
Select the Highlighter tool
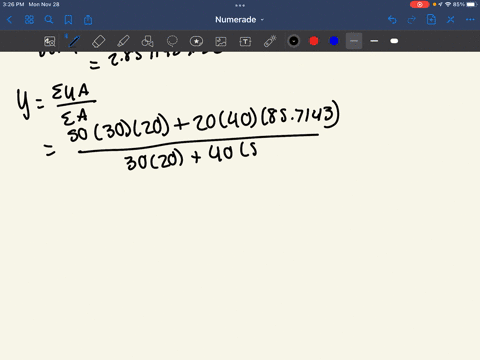point(123,41)
